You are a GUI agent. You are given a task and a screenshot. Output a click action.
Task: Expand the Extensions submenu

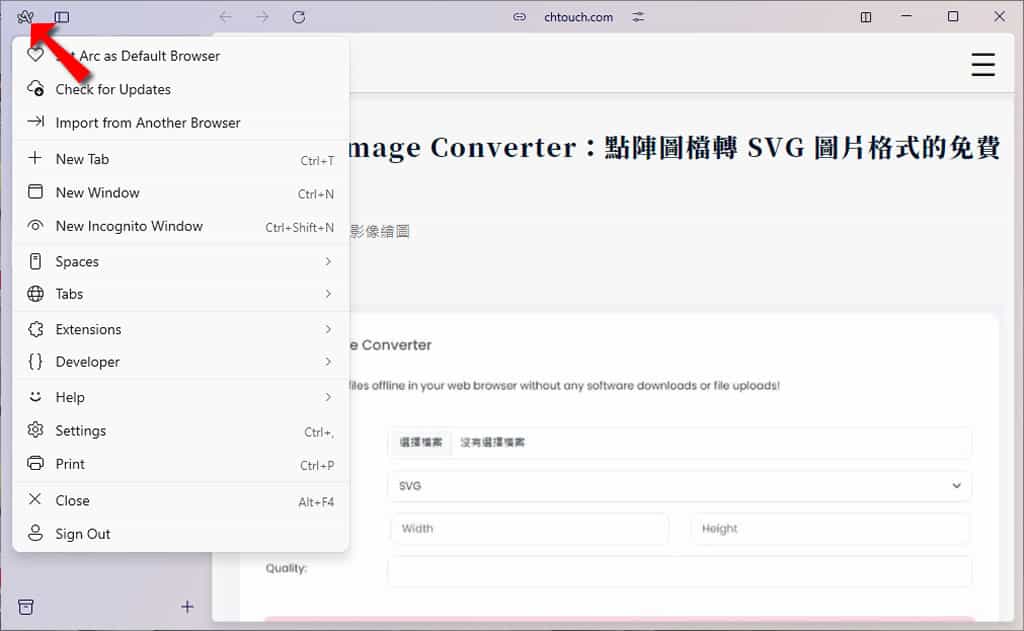click(181, 329)
